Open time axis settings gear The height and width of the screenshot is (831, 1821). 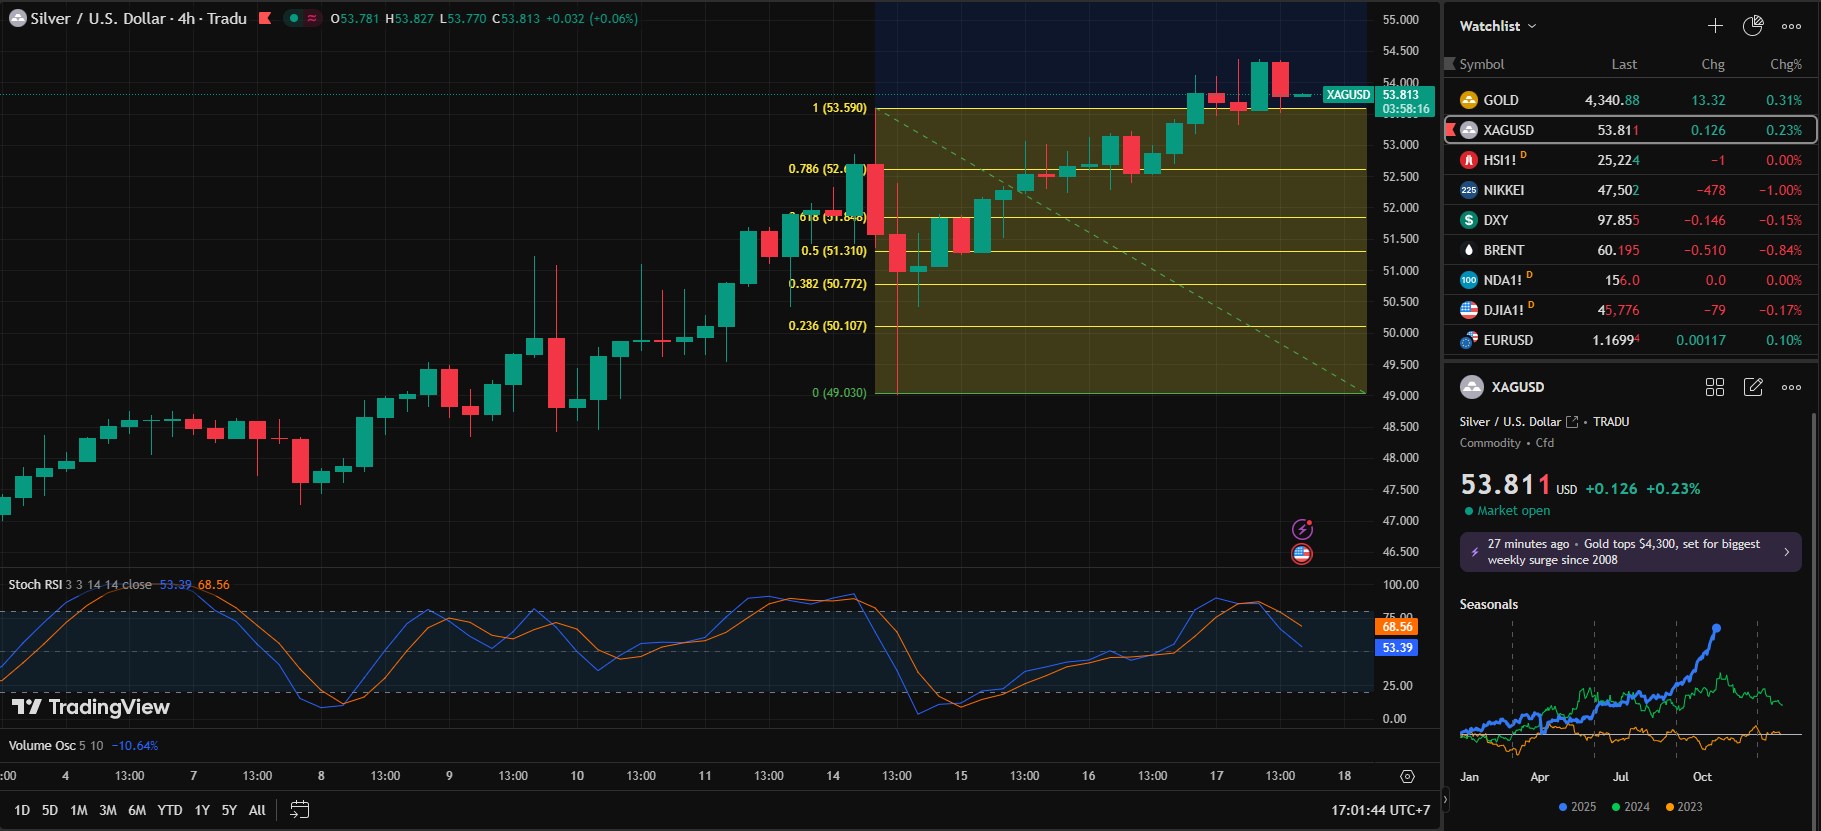click(1407, 776)
